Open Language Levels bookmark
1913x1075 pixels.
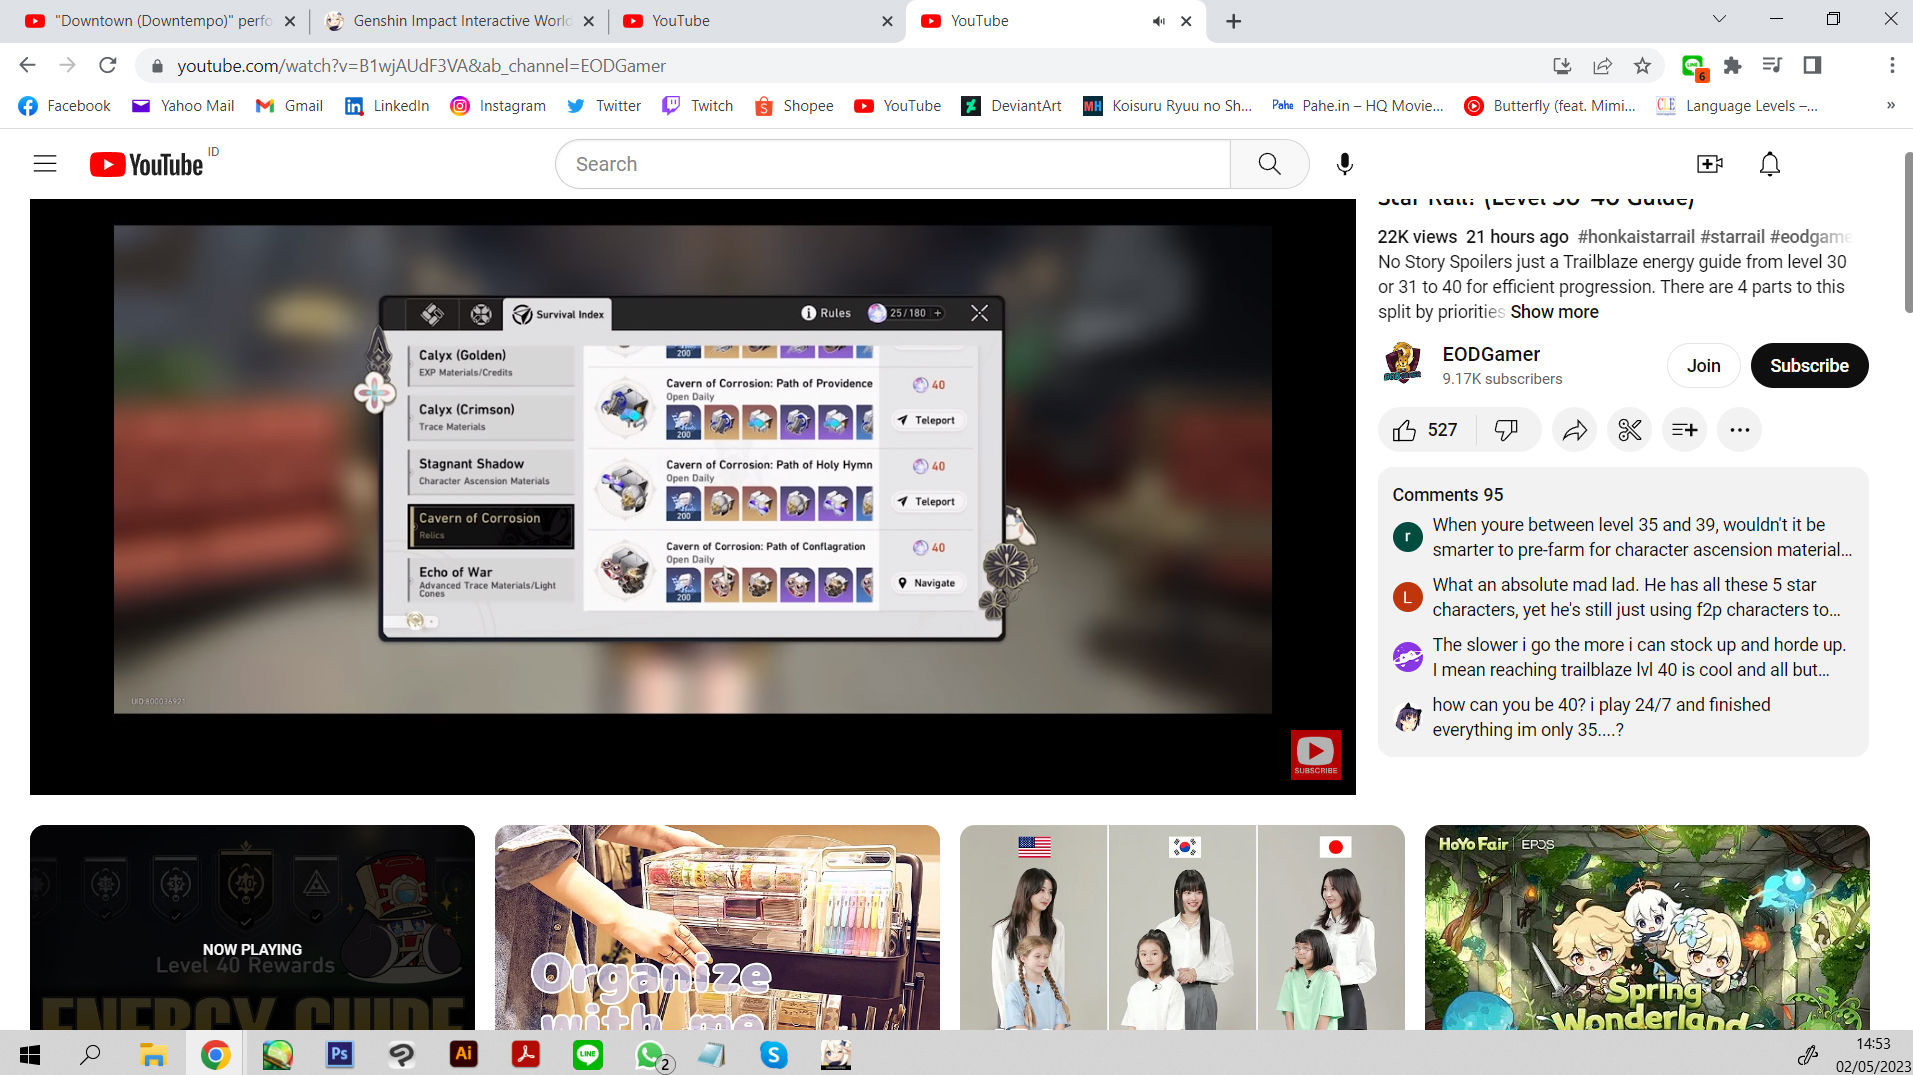point(1737,106)
